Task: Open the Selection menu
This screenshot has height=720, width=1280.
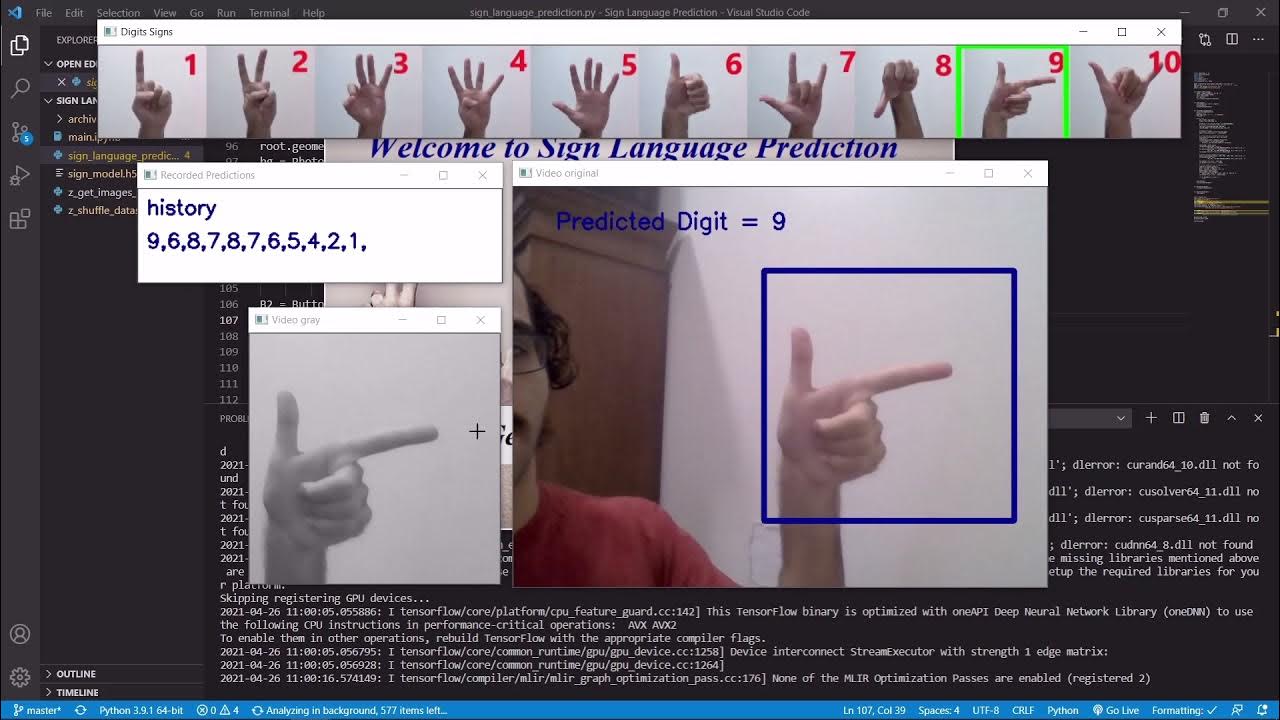Action: pyautogui.click(x=118, y=13)
